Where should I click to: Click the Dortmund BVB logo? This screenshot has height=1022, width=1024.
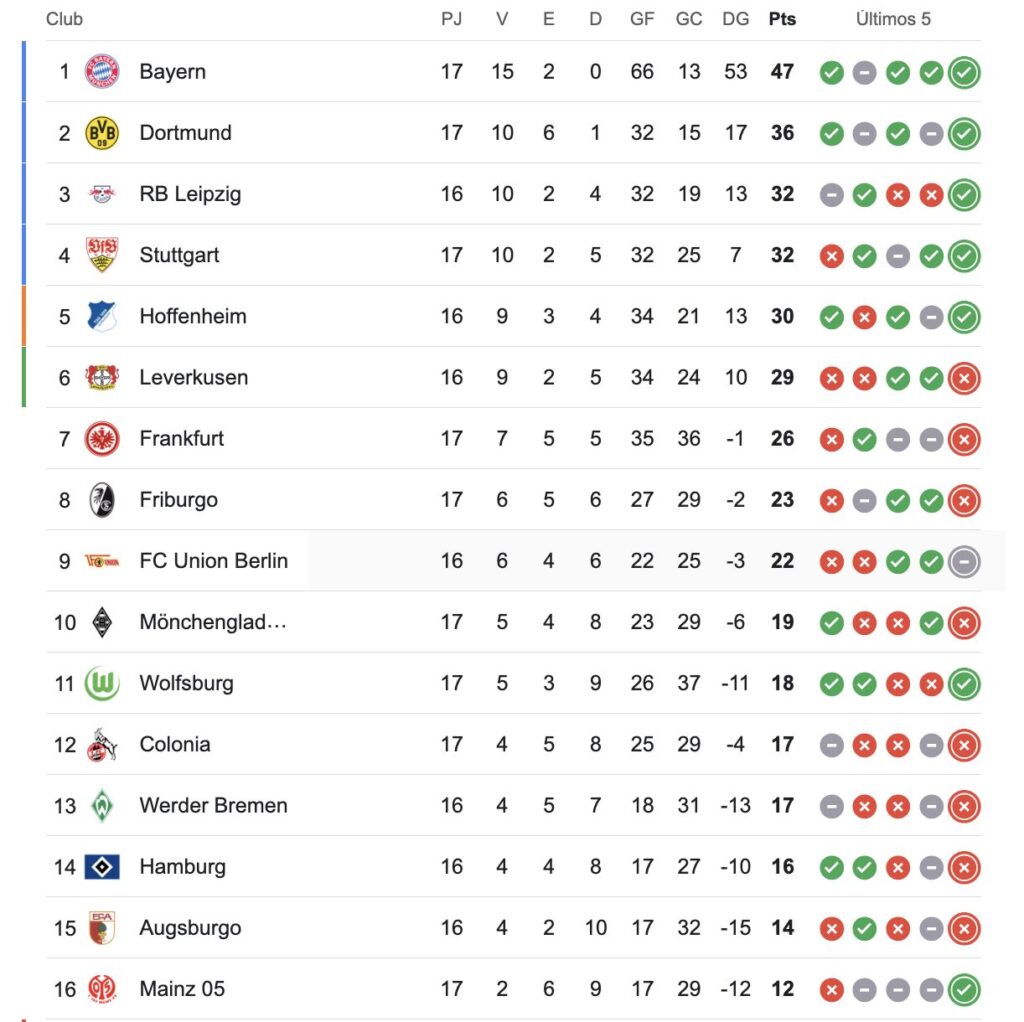[x=102, y=133]
